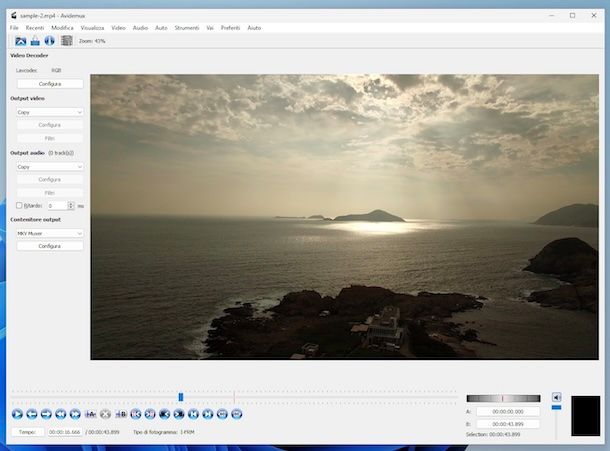Set selection marker A
The width and height of the screenshot is (610, 451).
coord(90,414)
